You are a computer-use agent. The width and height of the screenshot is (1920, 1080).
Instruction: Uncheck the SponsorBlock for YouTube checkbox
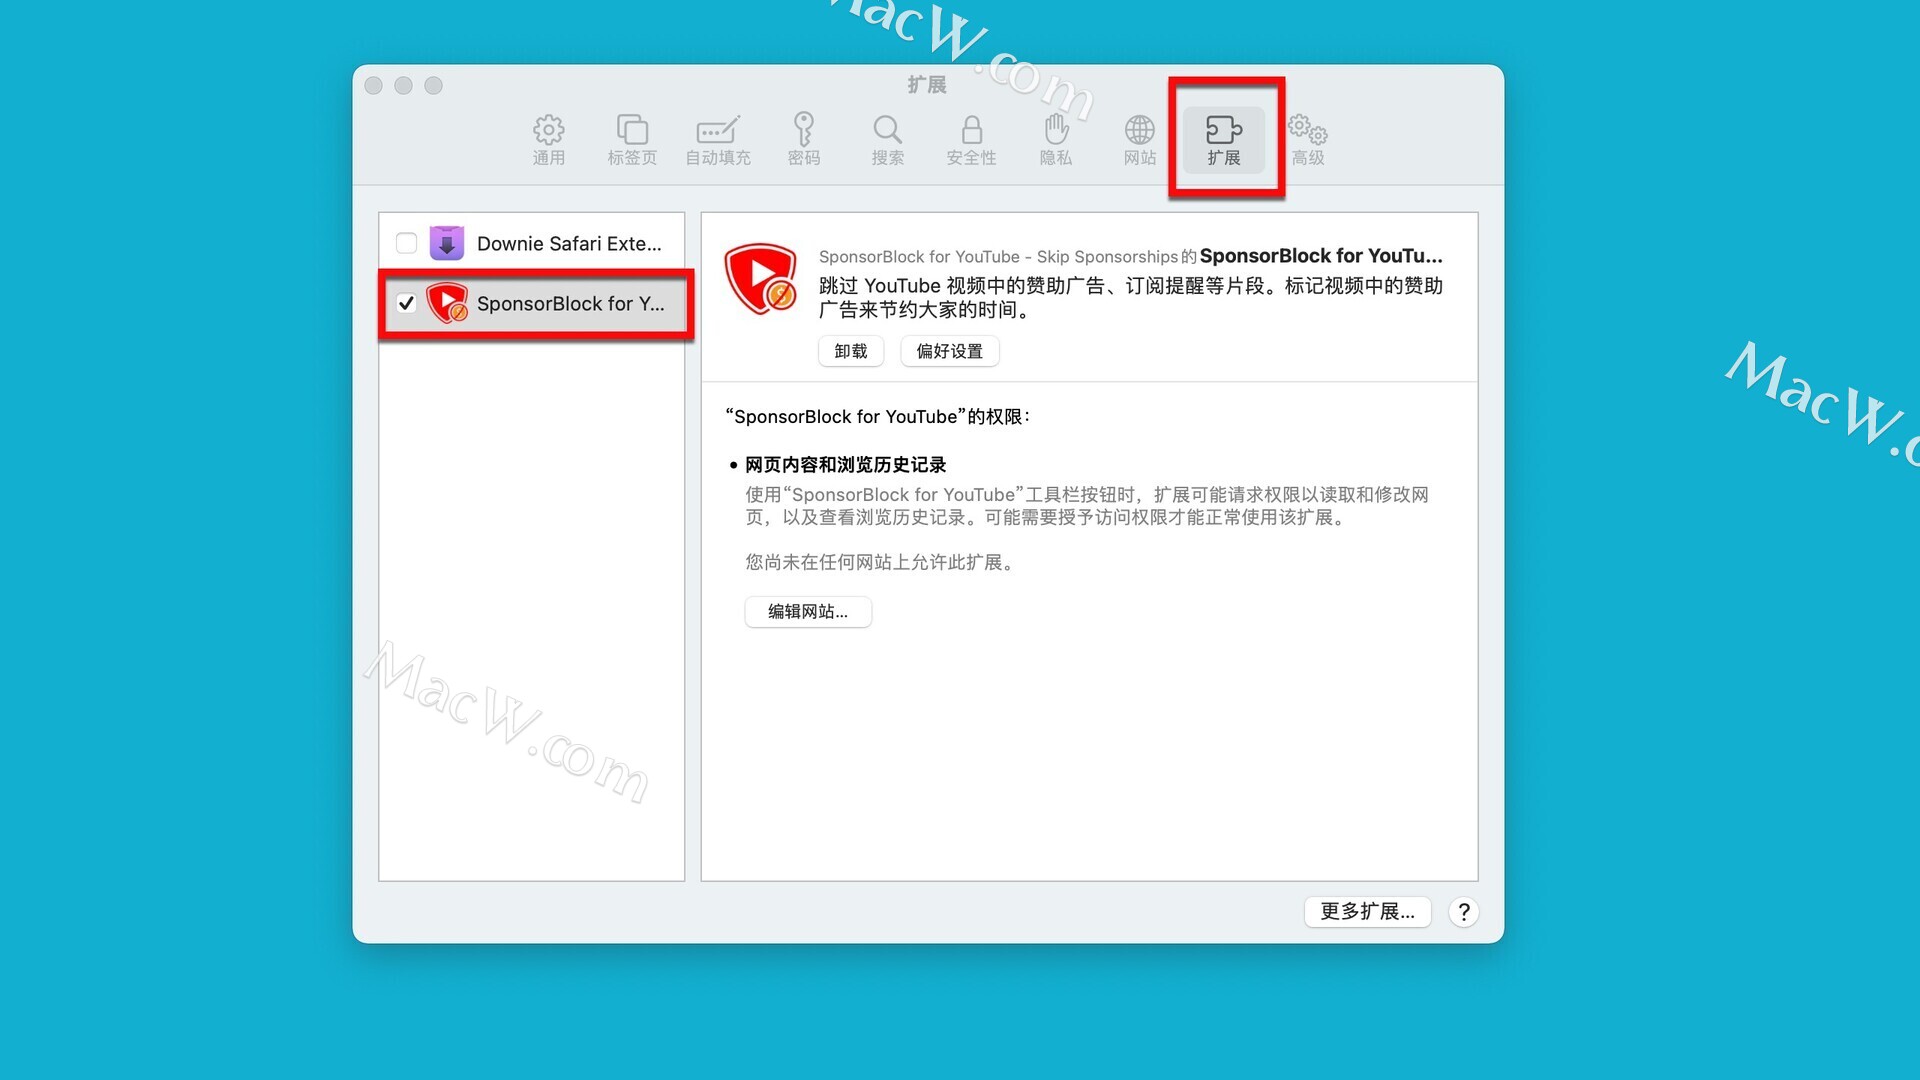coord(406,303)
